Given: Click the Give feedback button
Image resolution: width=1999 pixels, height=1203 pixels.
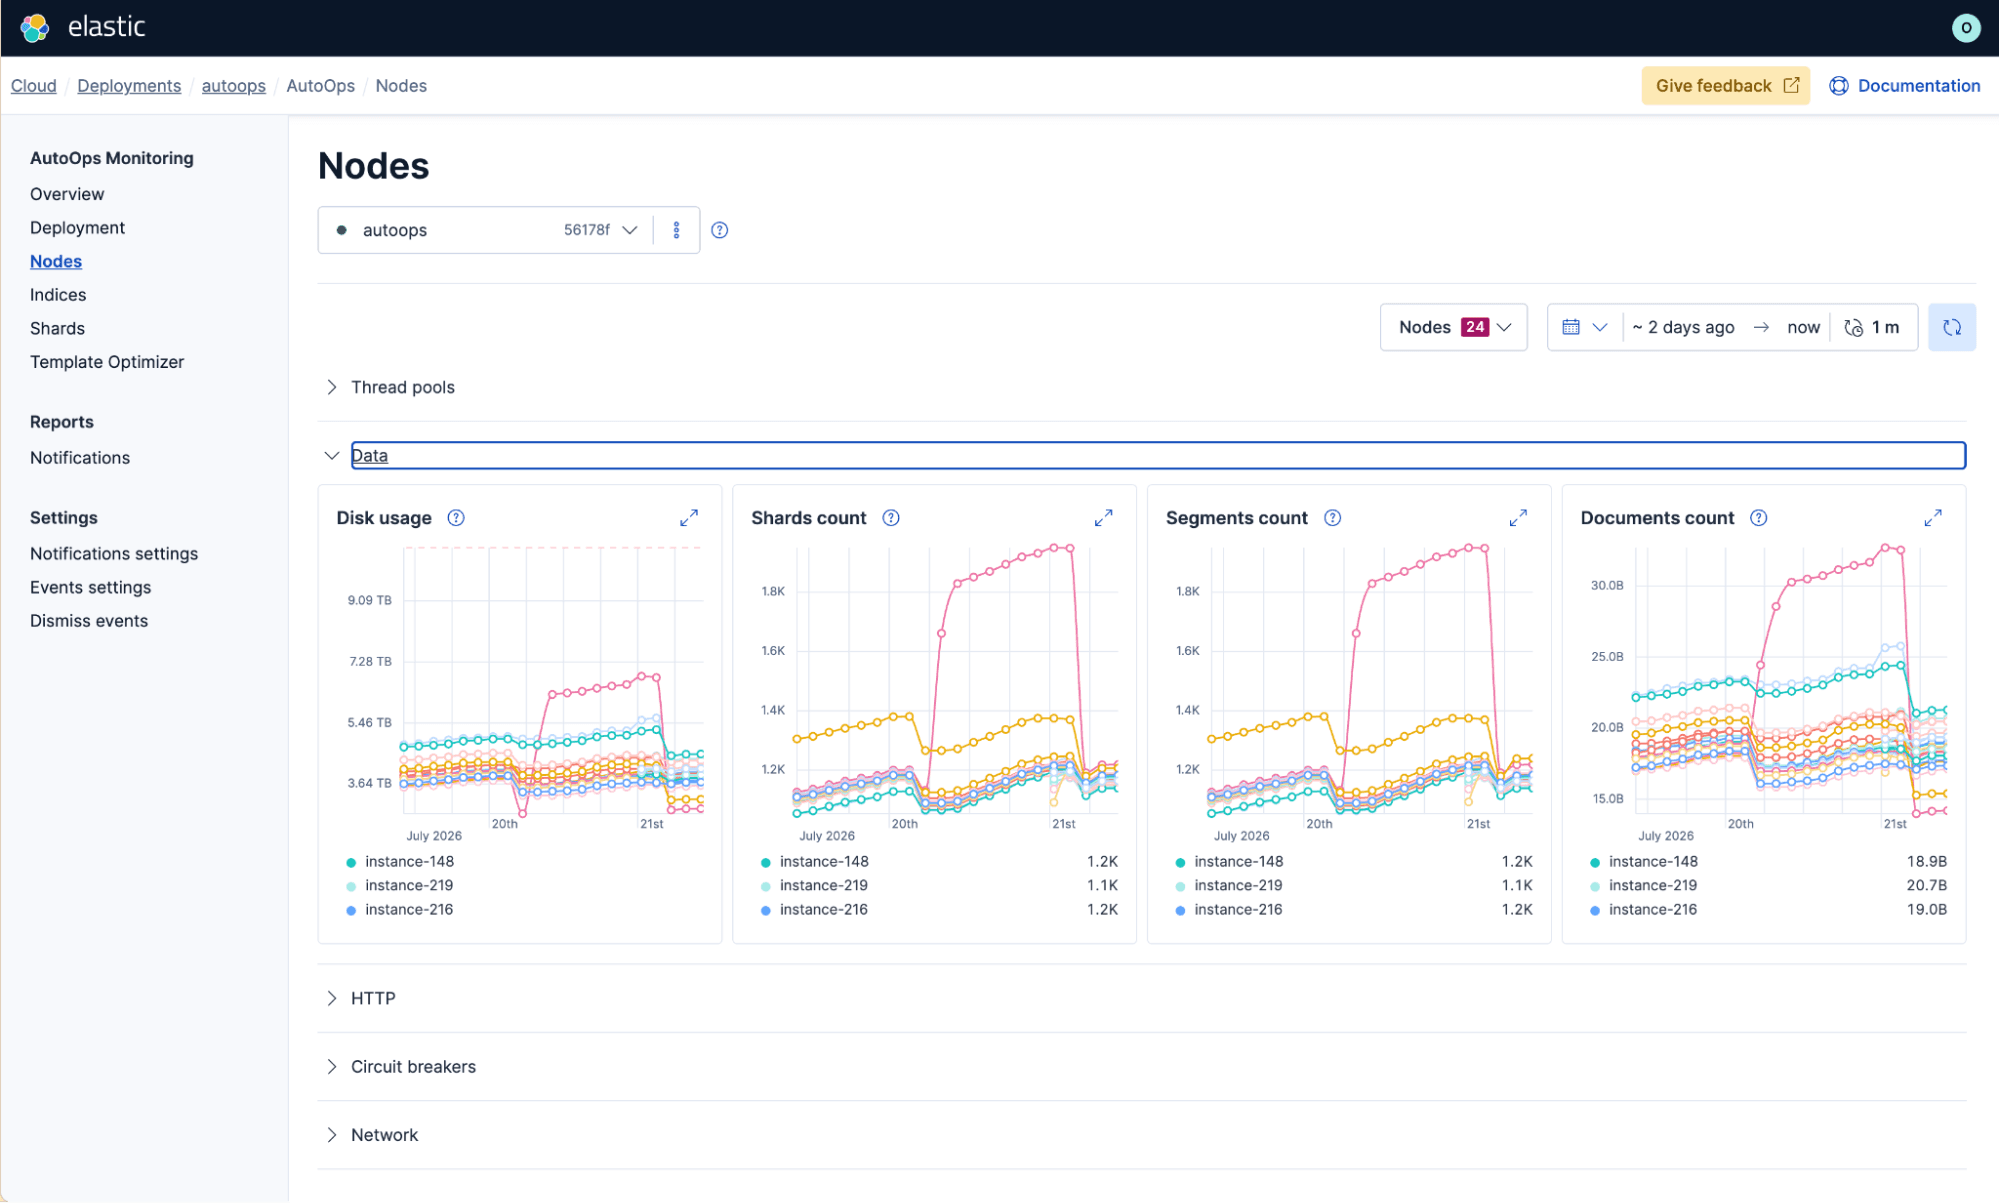Looking at the screenshot, I should coord(1725,86).
